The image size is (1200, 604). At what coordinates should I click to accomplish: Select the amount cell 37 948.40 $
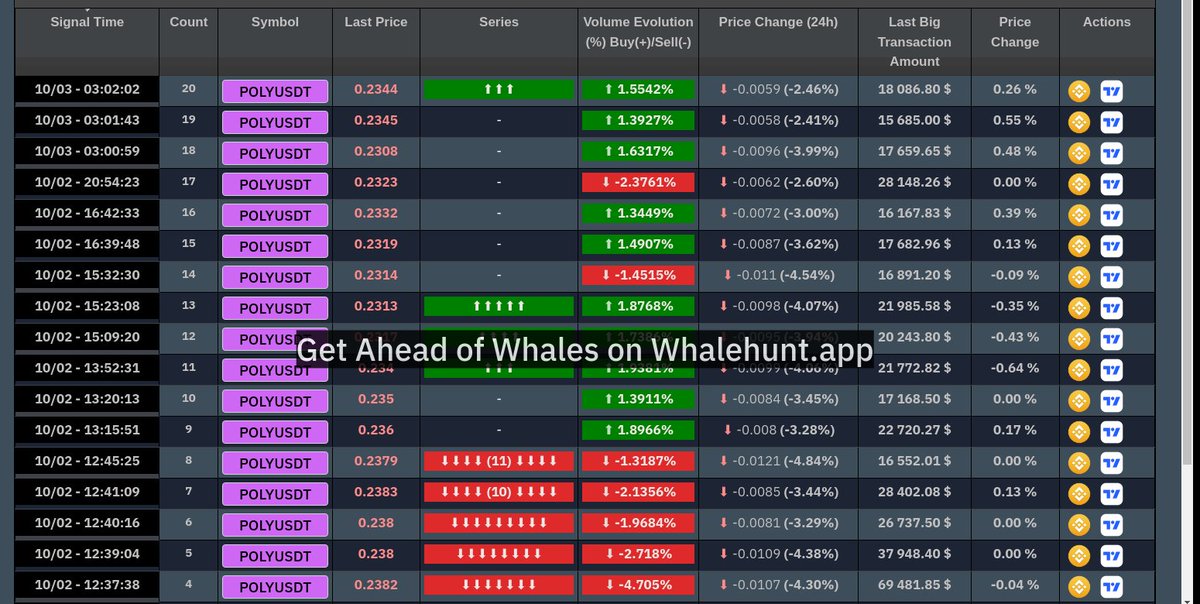(914, 554)
